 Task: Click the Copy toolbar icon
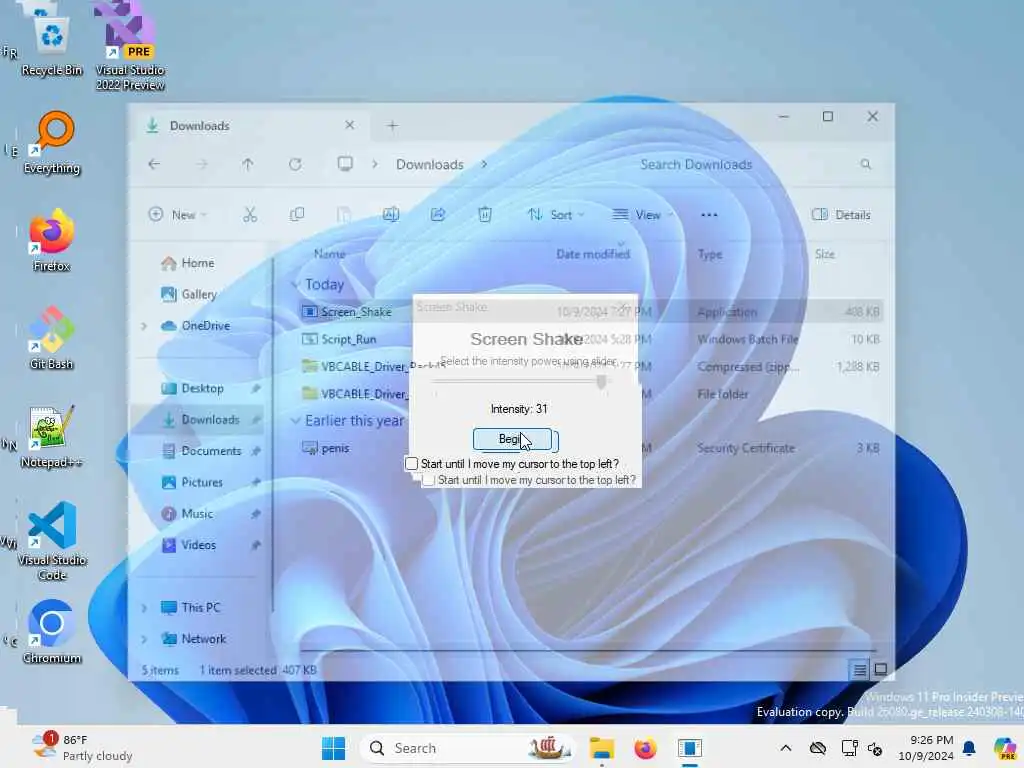(297, 214)
